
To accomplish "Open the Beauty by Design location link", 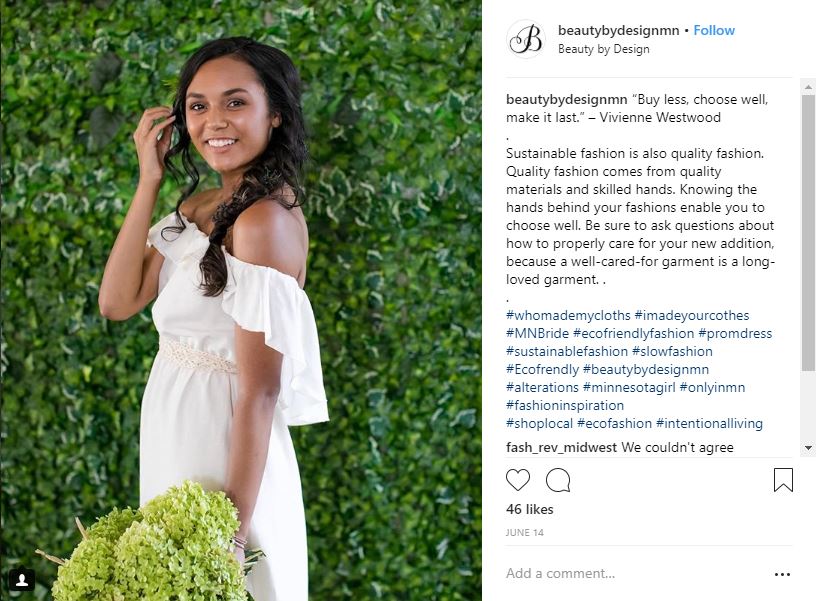I will tap(604, 49).
